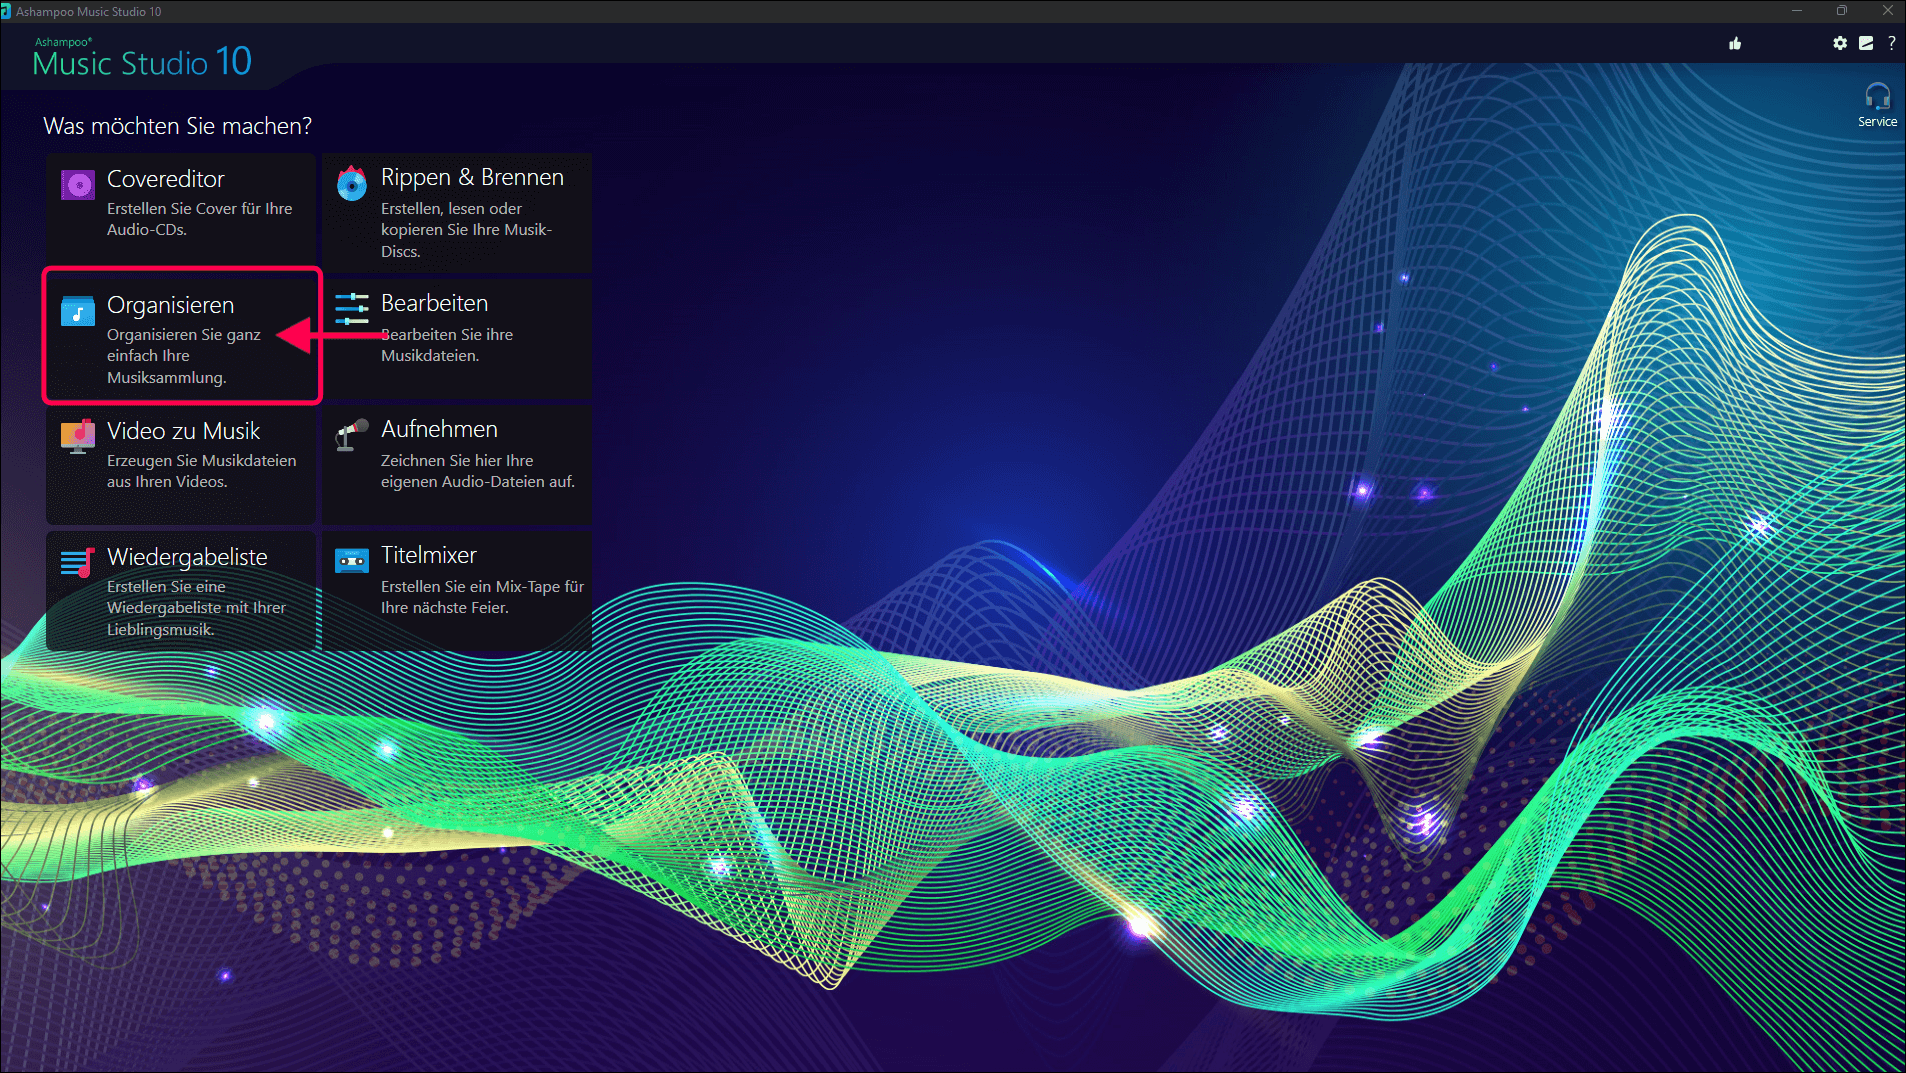Click text 'Erstellen Sie ein Mix-Tape für Ihre nächste Feier.'
This screenshot has height=1073, width=1906.
[483, 597]
